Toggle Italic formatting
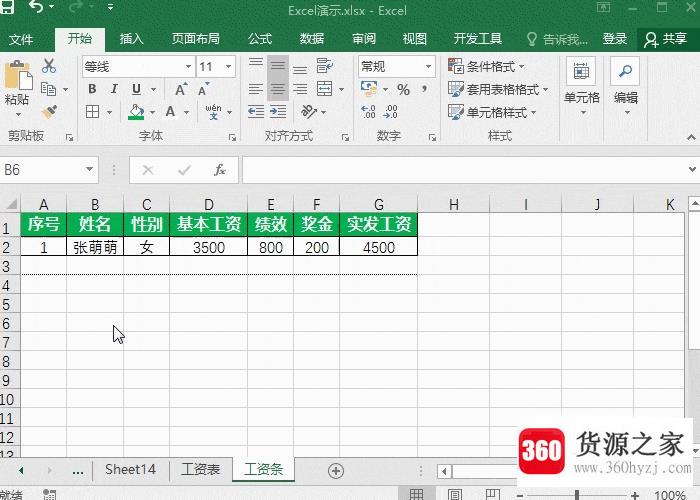Image resolution: width=700 pixels, height=500 pixels. tap(114, 89)
